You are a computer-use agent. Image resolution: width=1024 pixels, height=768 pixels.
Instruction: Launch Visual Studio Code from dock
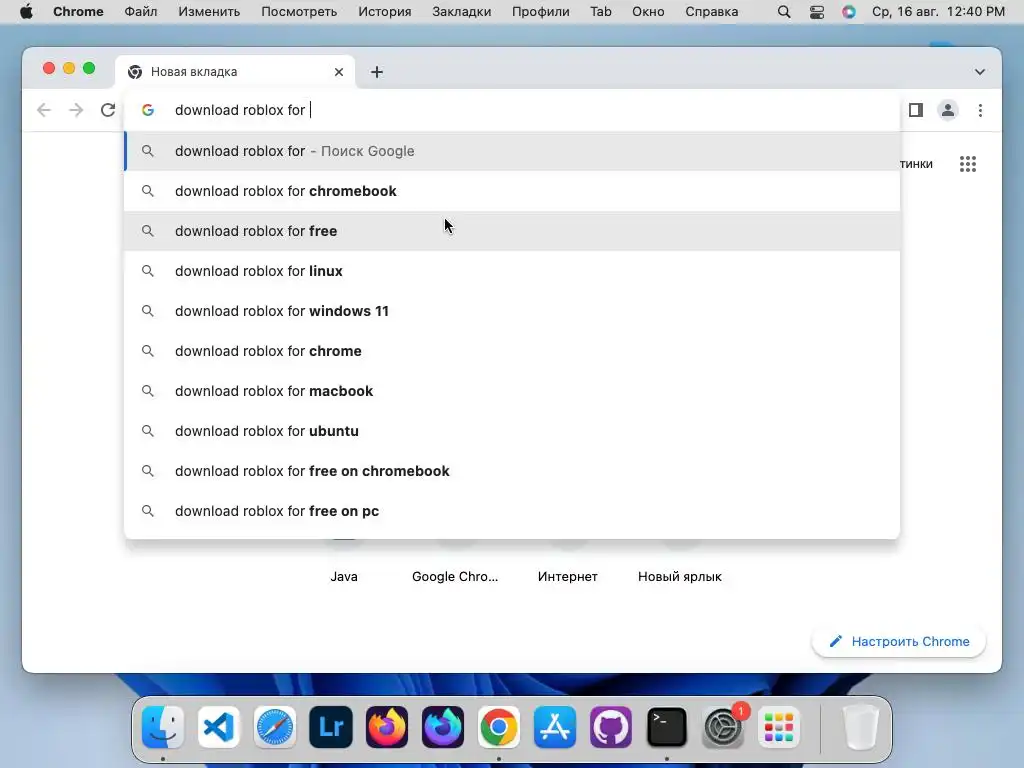coord(219,727)
